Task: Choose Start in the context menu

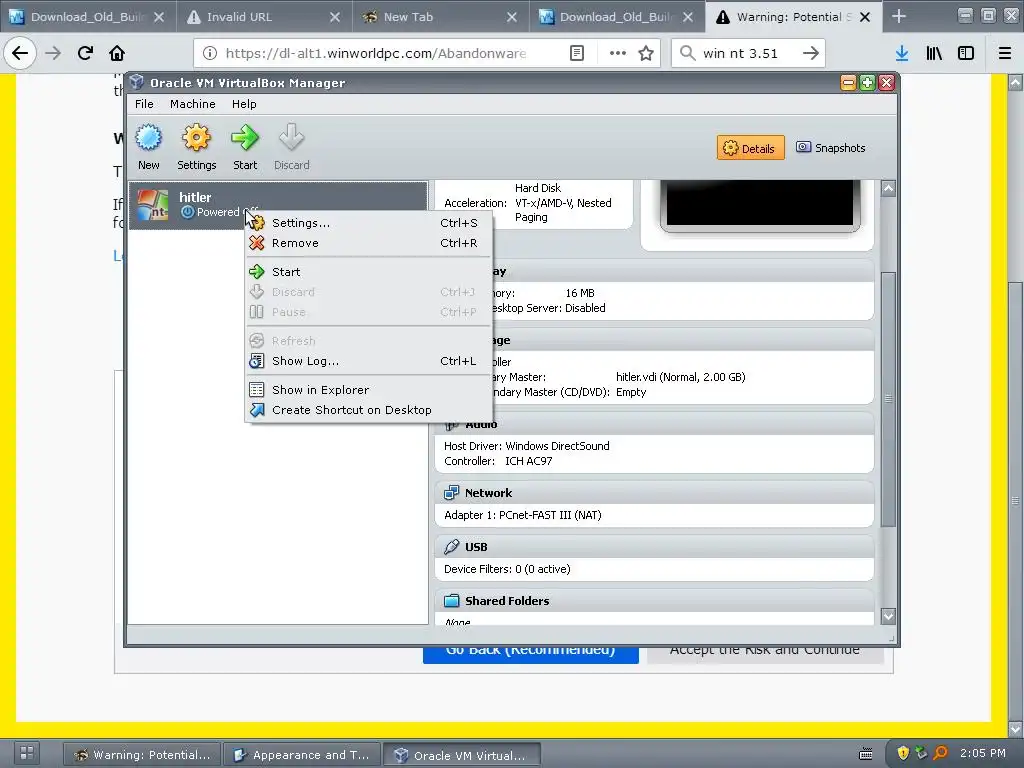Action: point(369,272)
